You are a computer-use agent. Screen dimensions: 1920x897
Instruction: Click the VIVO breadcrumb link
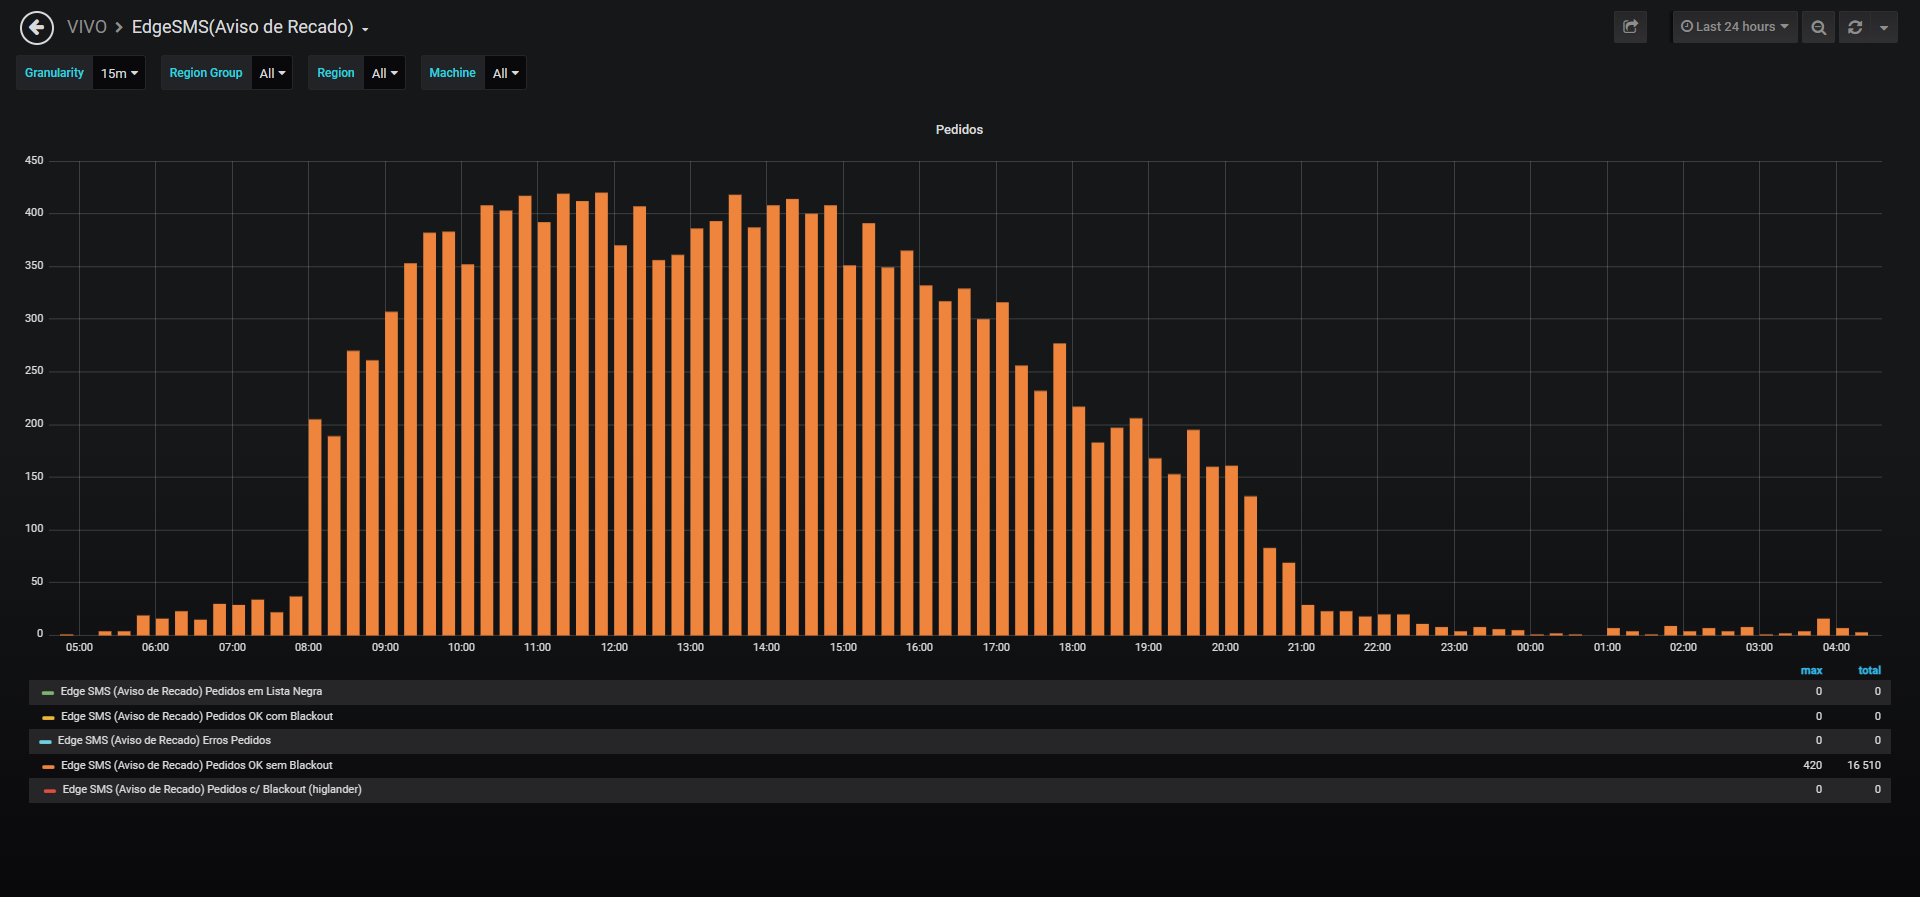click(x=87, y=27)
